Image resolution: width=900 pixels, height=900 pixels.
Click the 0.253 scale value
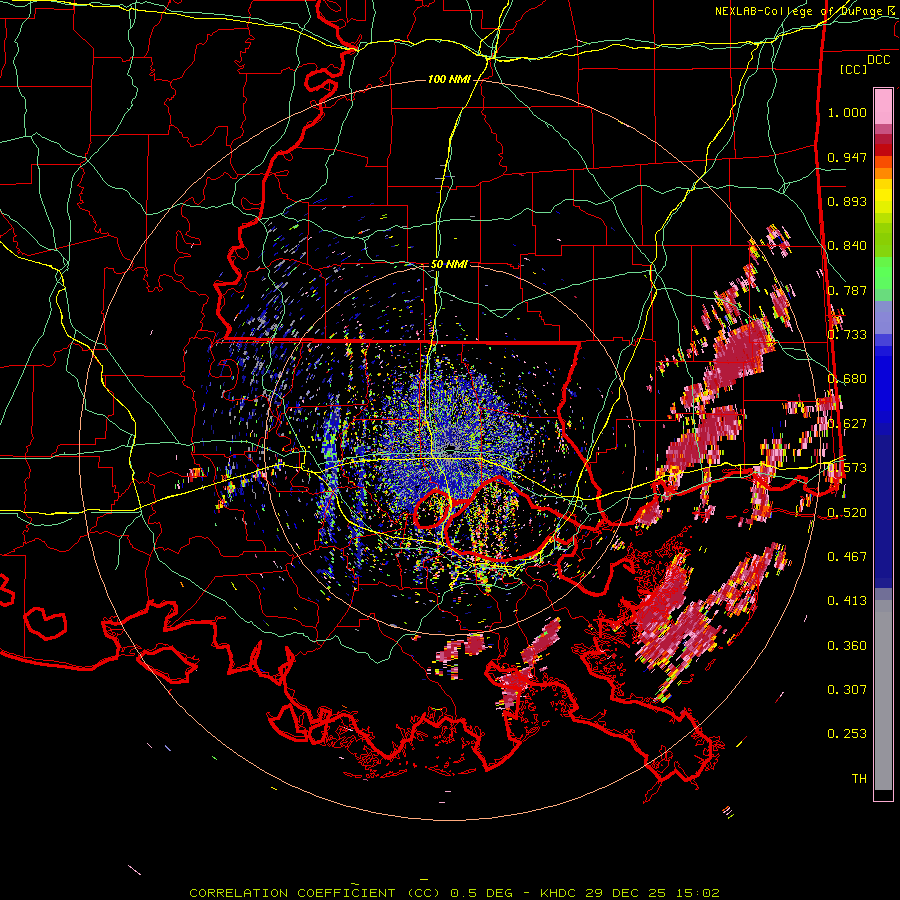[847, 734]
